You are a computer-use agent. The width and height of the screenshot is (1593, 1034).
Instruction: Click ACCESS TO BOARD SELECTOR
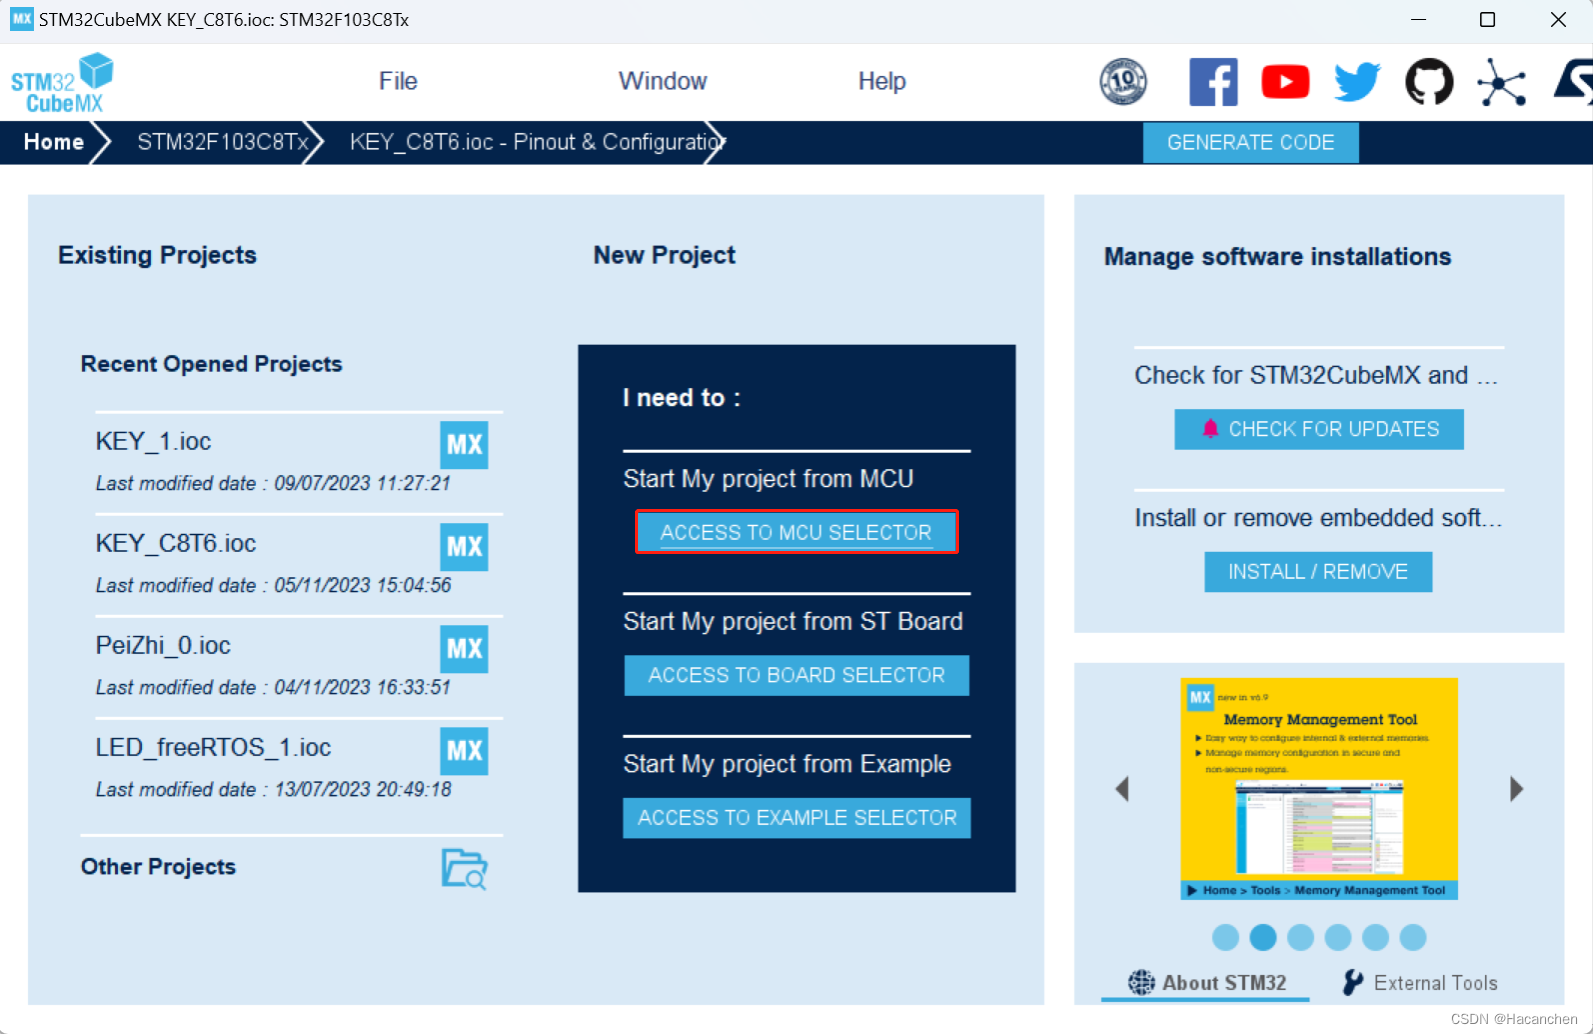click(x=796, y=675)
